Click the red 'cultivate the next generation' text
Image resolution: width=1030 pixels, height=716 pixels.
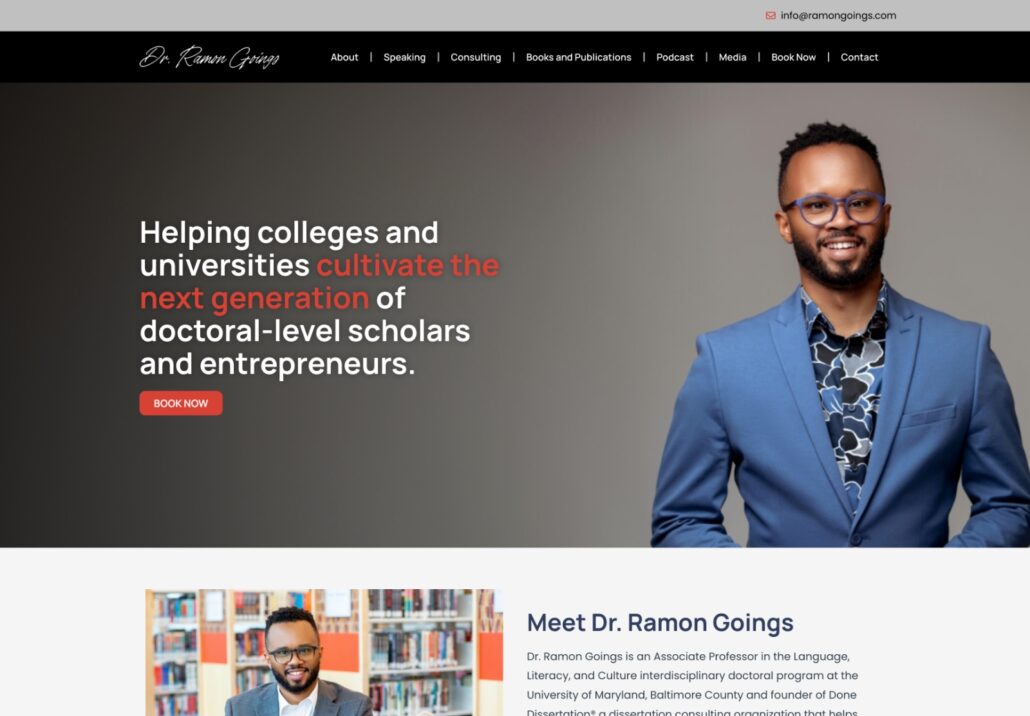pyautogui.click(x=319, y=282)
